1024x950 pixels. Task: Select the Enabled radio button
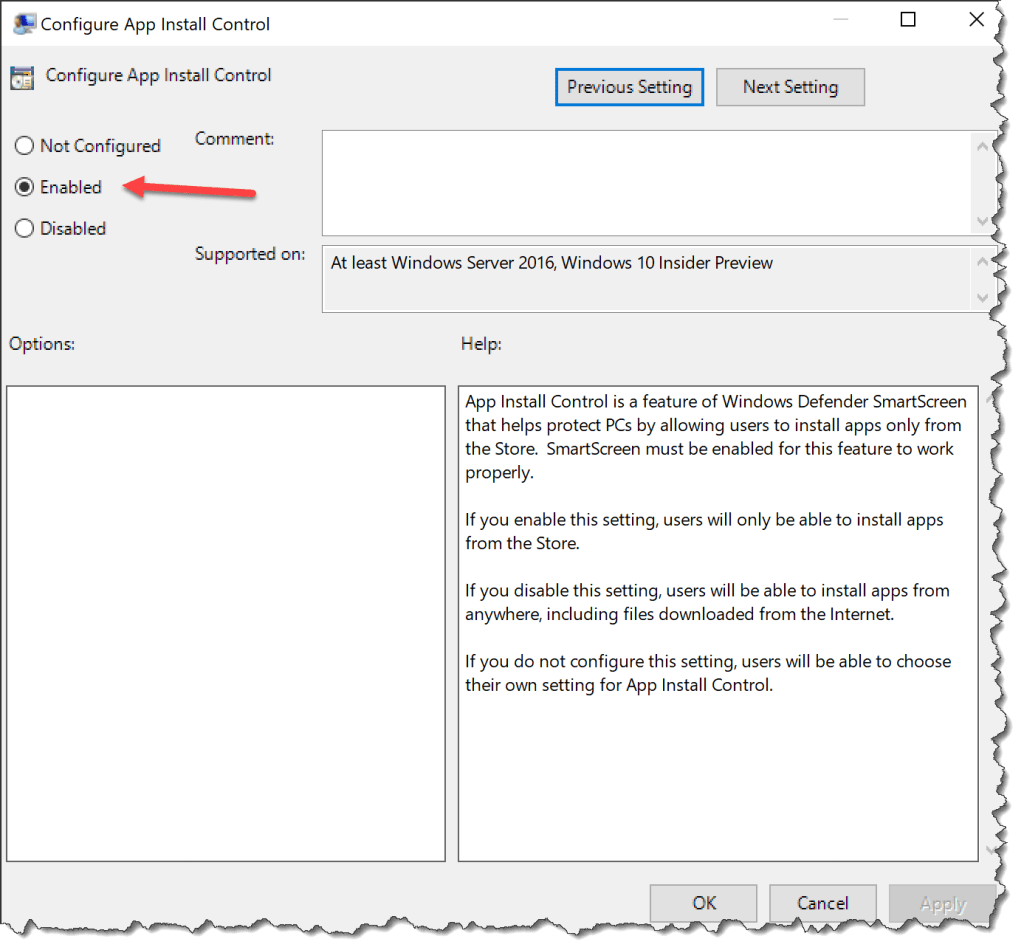(x=24, y=187)
